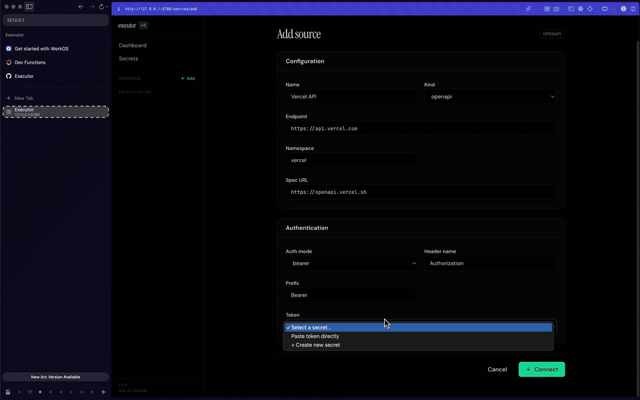Viewport: 640px width, 400px height.
Task: Click the version badge beside executor logo
Action: point(143,25)
